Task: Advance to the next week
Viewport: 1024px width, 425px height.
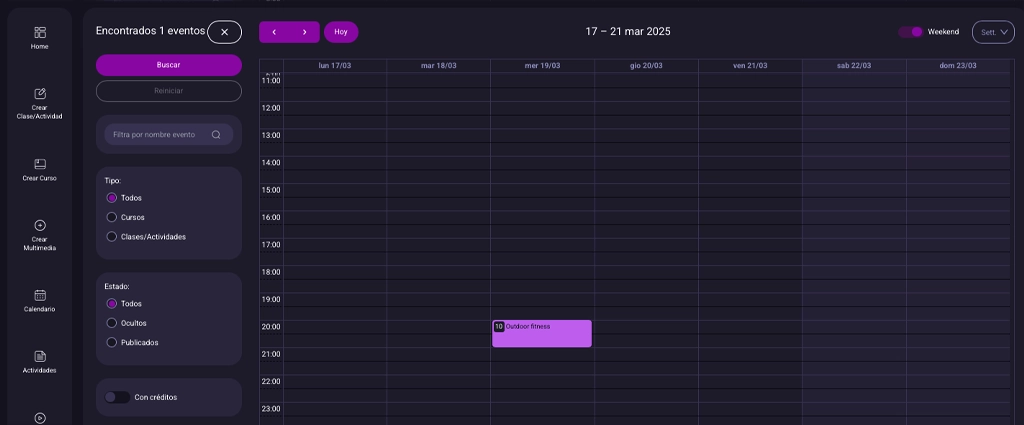Action: coord(304,32)
